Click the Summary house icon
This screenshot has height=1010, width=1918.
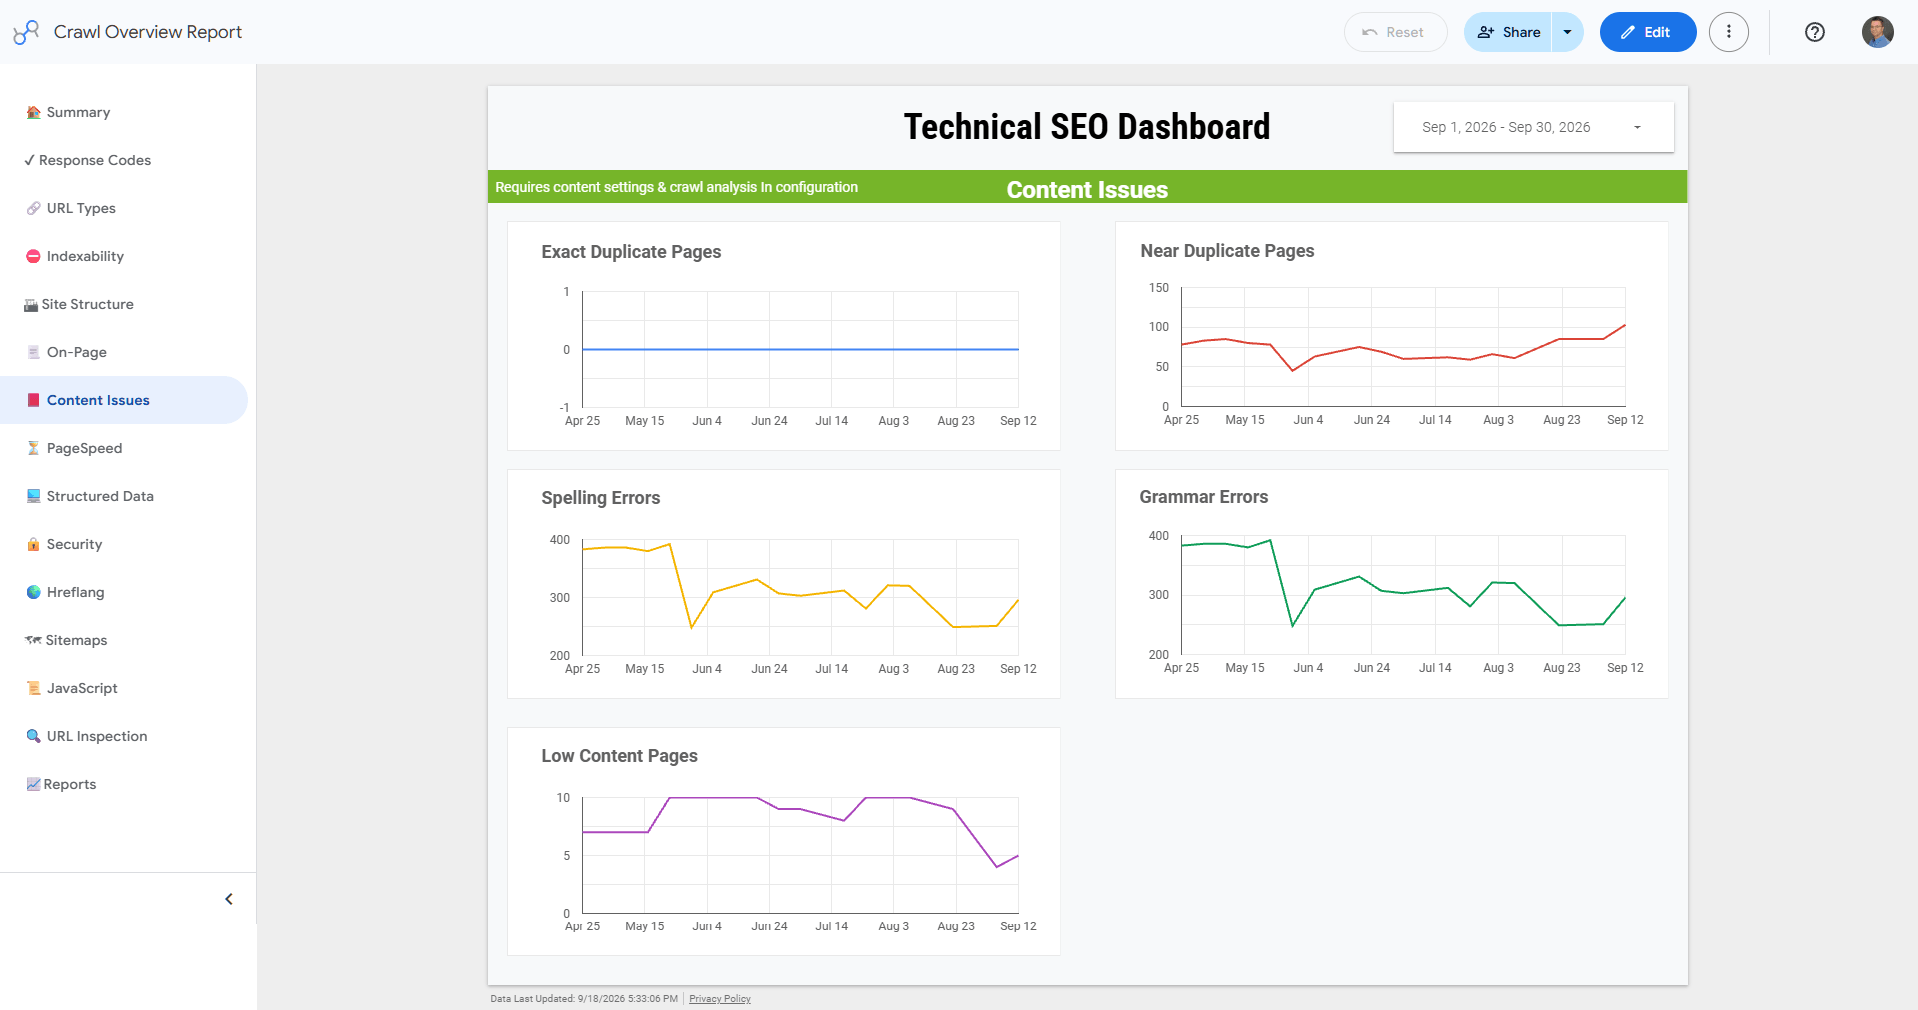(x=33, y=112)
